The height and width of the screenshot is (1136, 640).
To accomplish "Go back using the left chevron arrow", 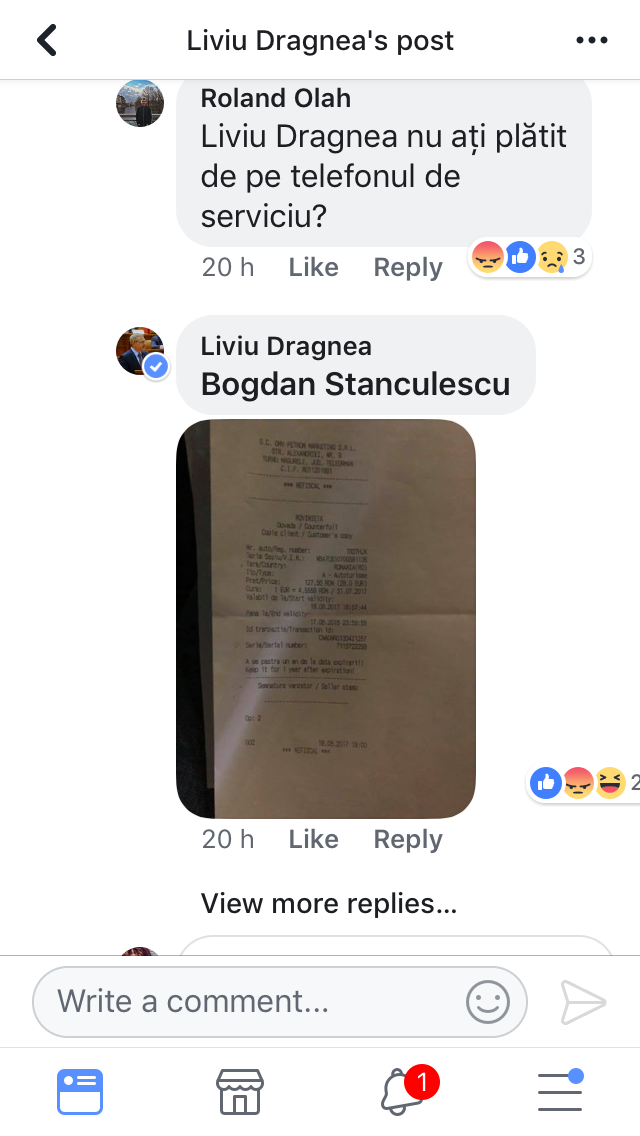I will click(47, 41).
